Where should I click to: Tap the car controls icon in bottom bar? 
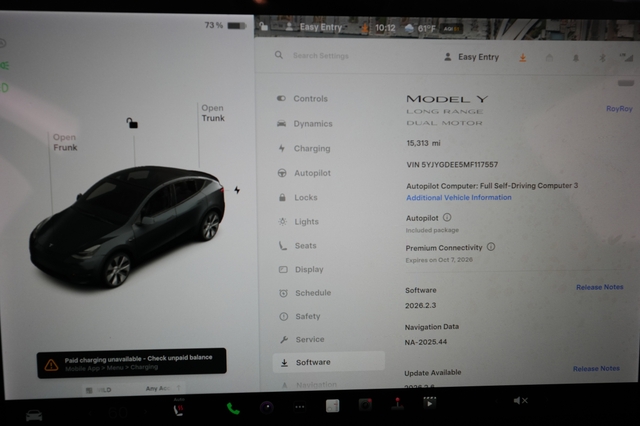(x=34, y=415)
